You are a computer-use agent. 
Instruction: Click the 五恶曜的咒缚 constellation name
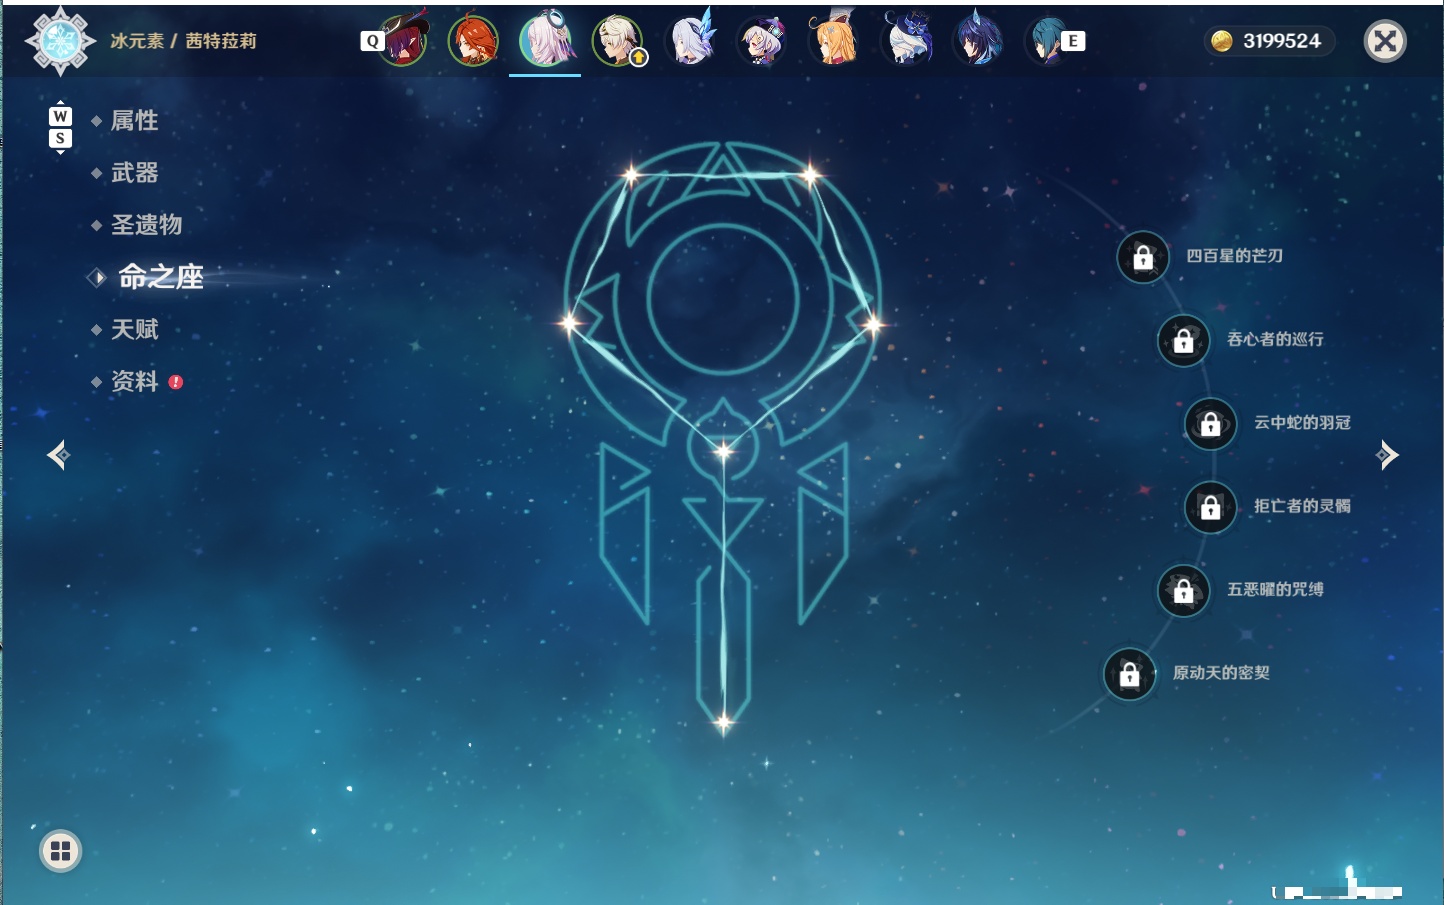click(x=1275, y=589)
